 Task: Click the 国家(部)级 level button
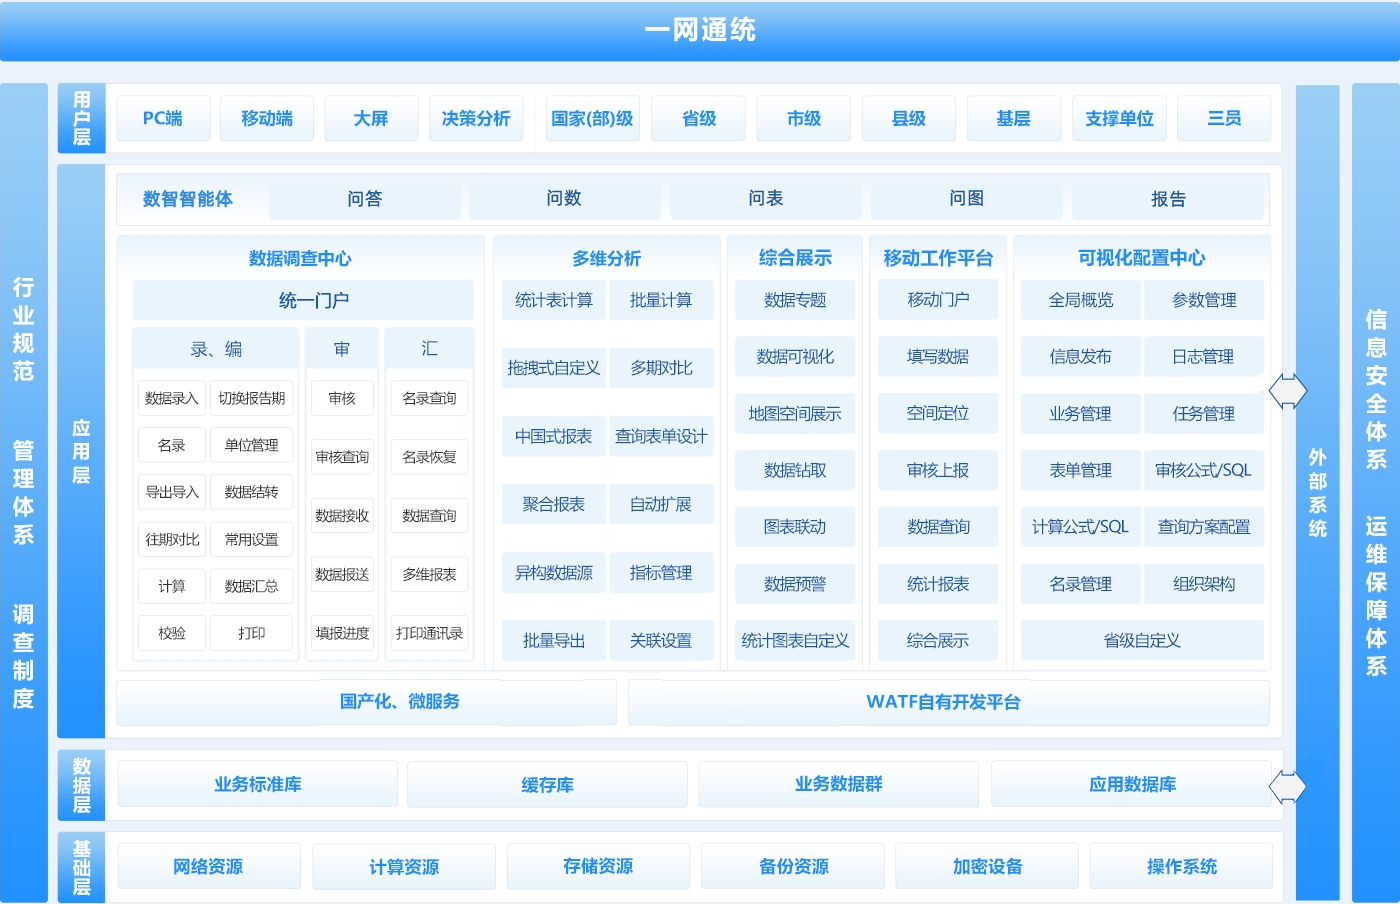coord(592,119)
